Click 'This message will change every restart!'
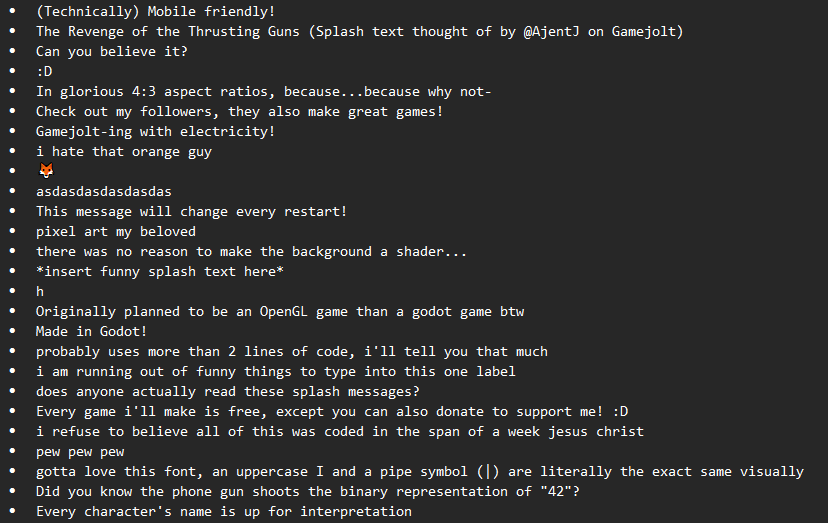 [192, 212]
